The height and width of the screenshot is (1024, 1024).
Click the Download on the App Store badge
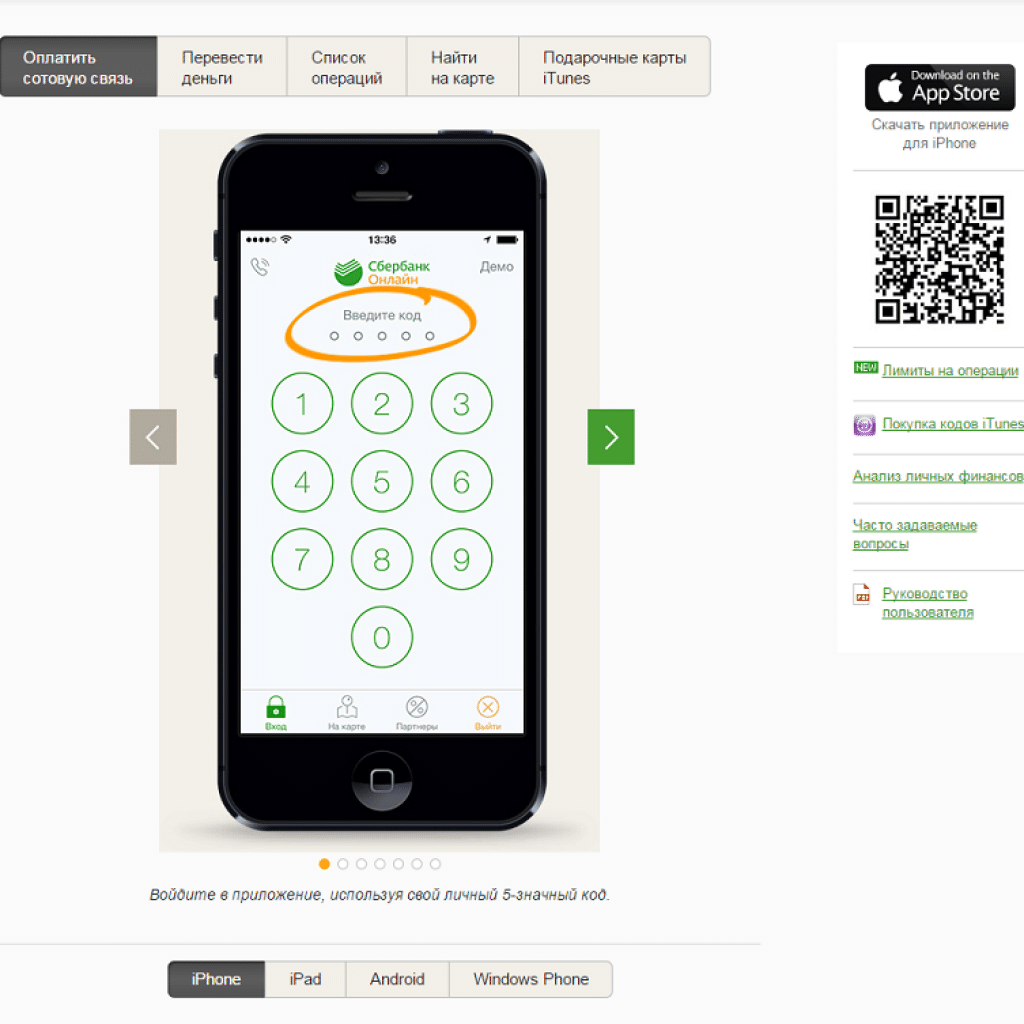tap(940, 88)
